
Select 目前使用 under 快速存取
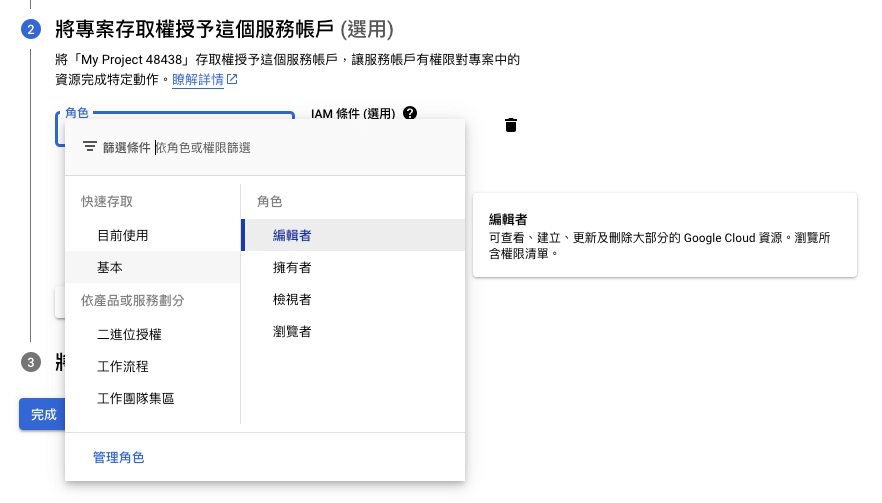[122, 236]
